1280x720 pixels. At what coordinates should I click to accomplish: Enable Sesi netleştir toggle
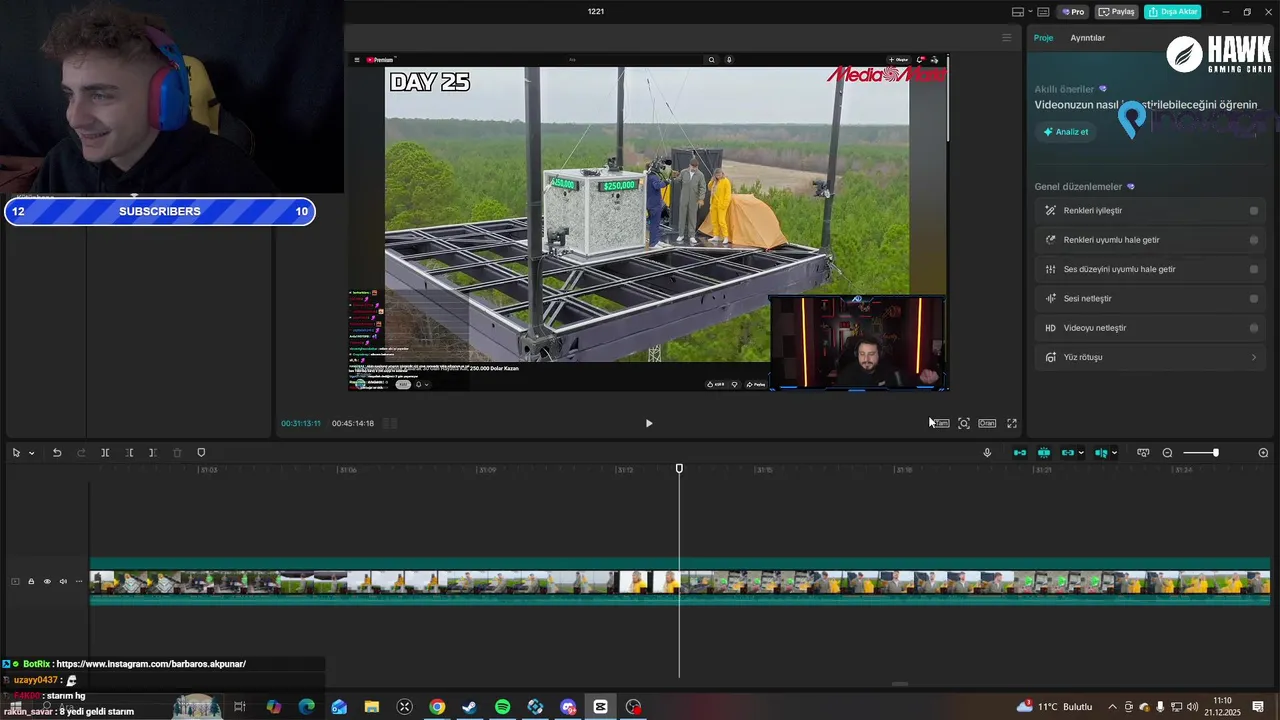pyautogui.click(x=1253, y=299)
